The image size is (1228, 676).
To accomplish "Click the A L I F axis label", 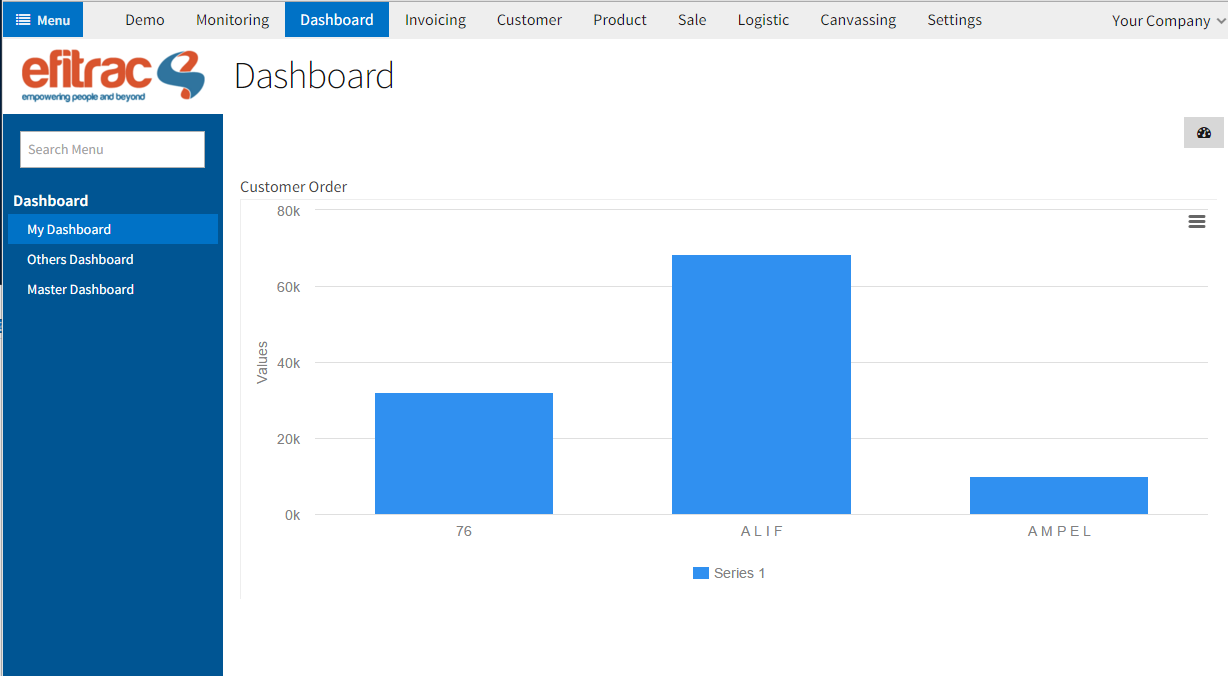I will 762,531.
